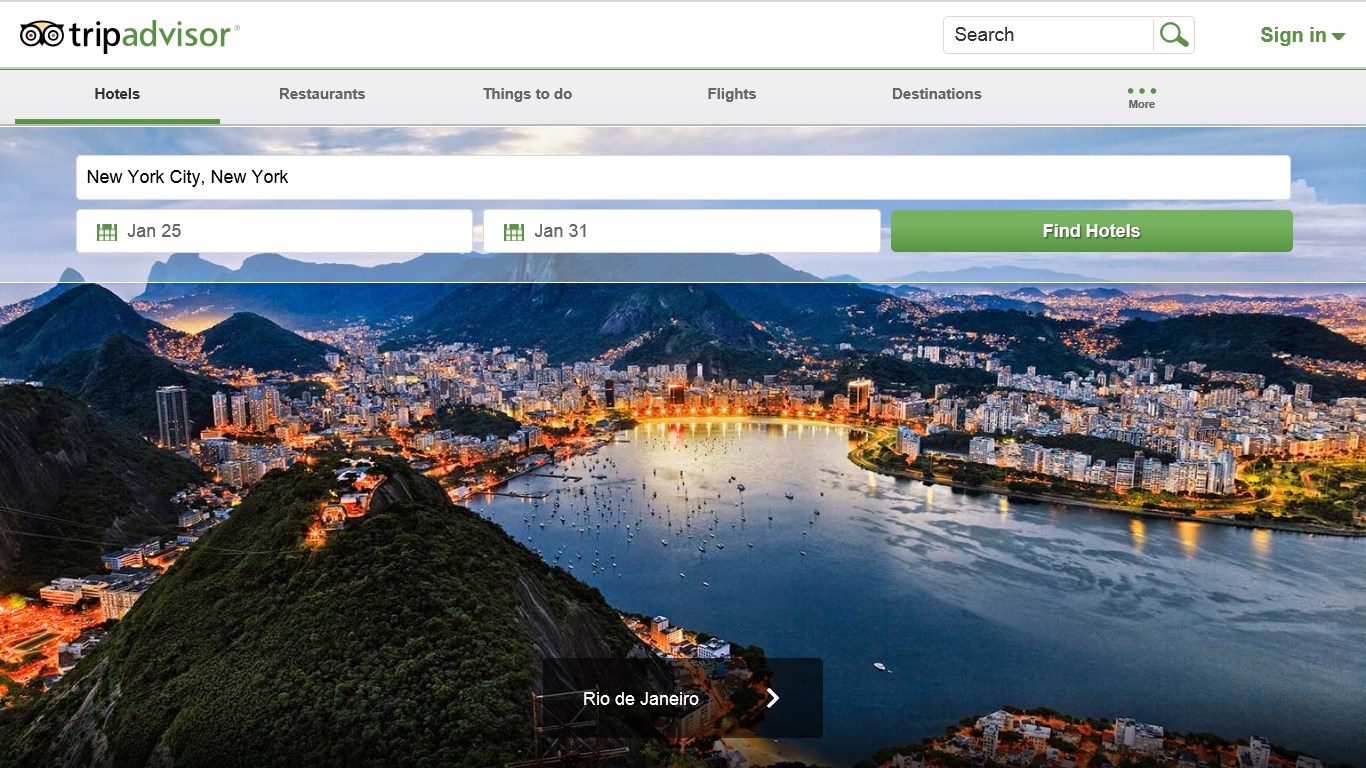Click the green magnifying glass search icon
Viewport: 1366px width, 768px height.
pos(1174,35)
